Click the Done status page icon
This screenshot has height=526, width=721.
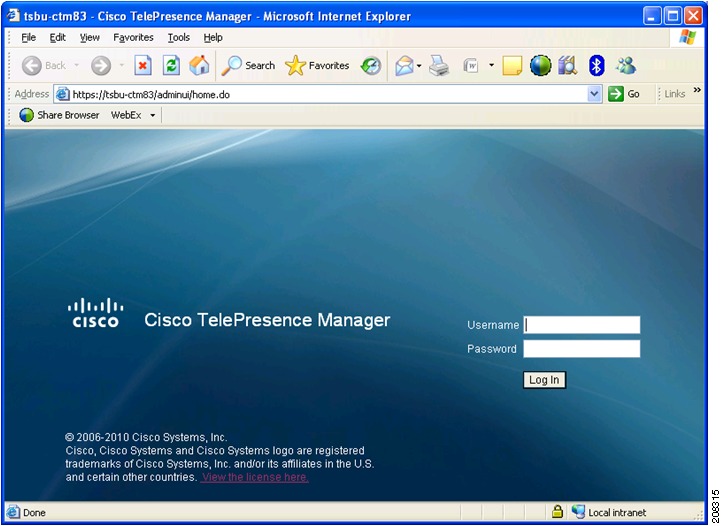pyautogui.click(x=13, y=512)
